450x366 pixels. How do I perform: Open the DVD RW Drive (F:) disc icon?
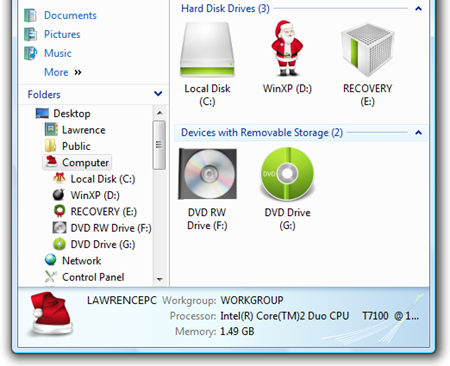coord(207,174)
